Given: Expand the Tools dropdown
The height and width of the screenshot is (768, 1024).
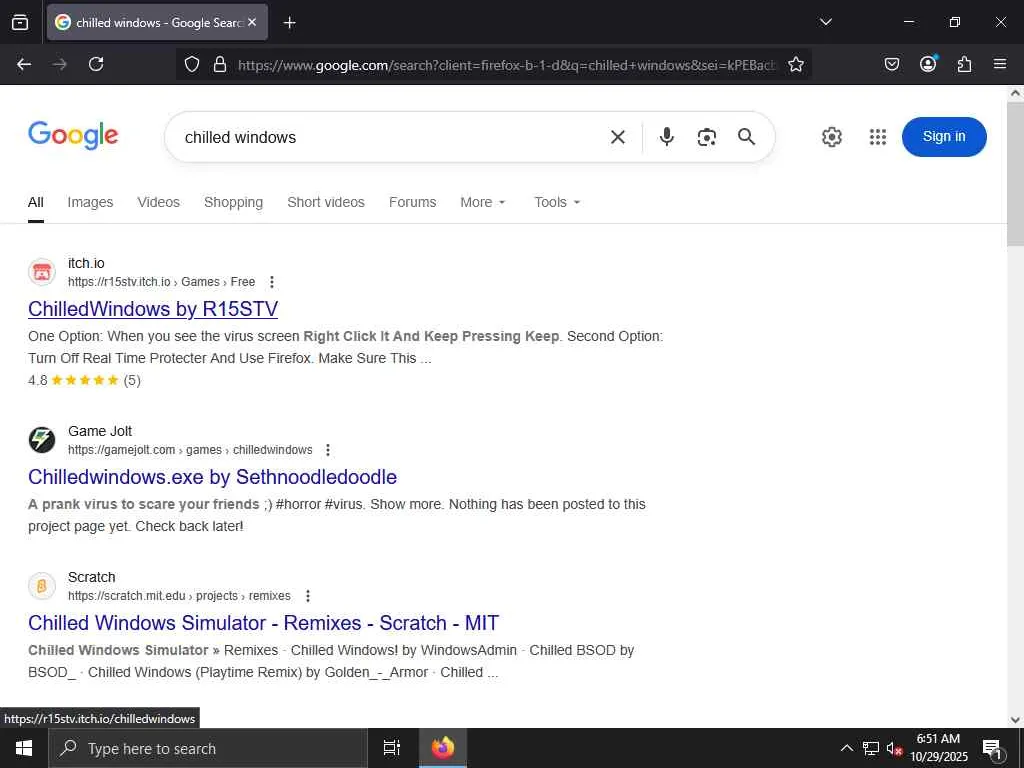Looking at the screenshot, I should tap(557, 202).
